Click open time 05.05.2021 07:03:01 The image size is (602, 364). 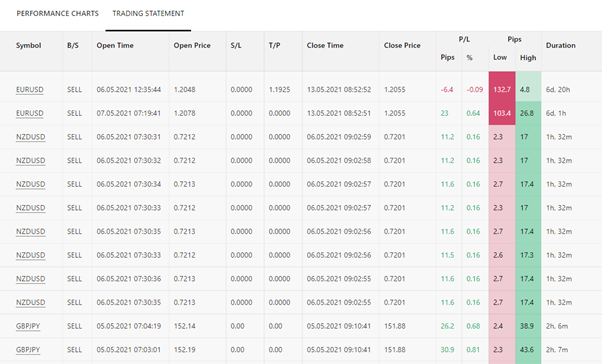pyautogui.click(x=129, y=350)
